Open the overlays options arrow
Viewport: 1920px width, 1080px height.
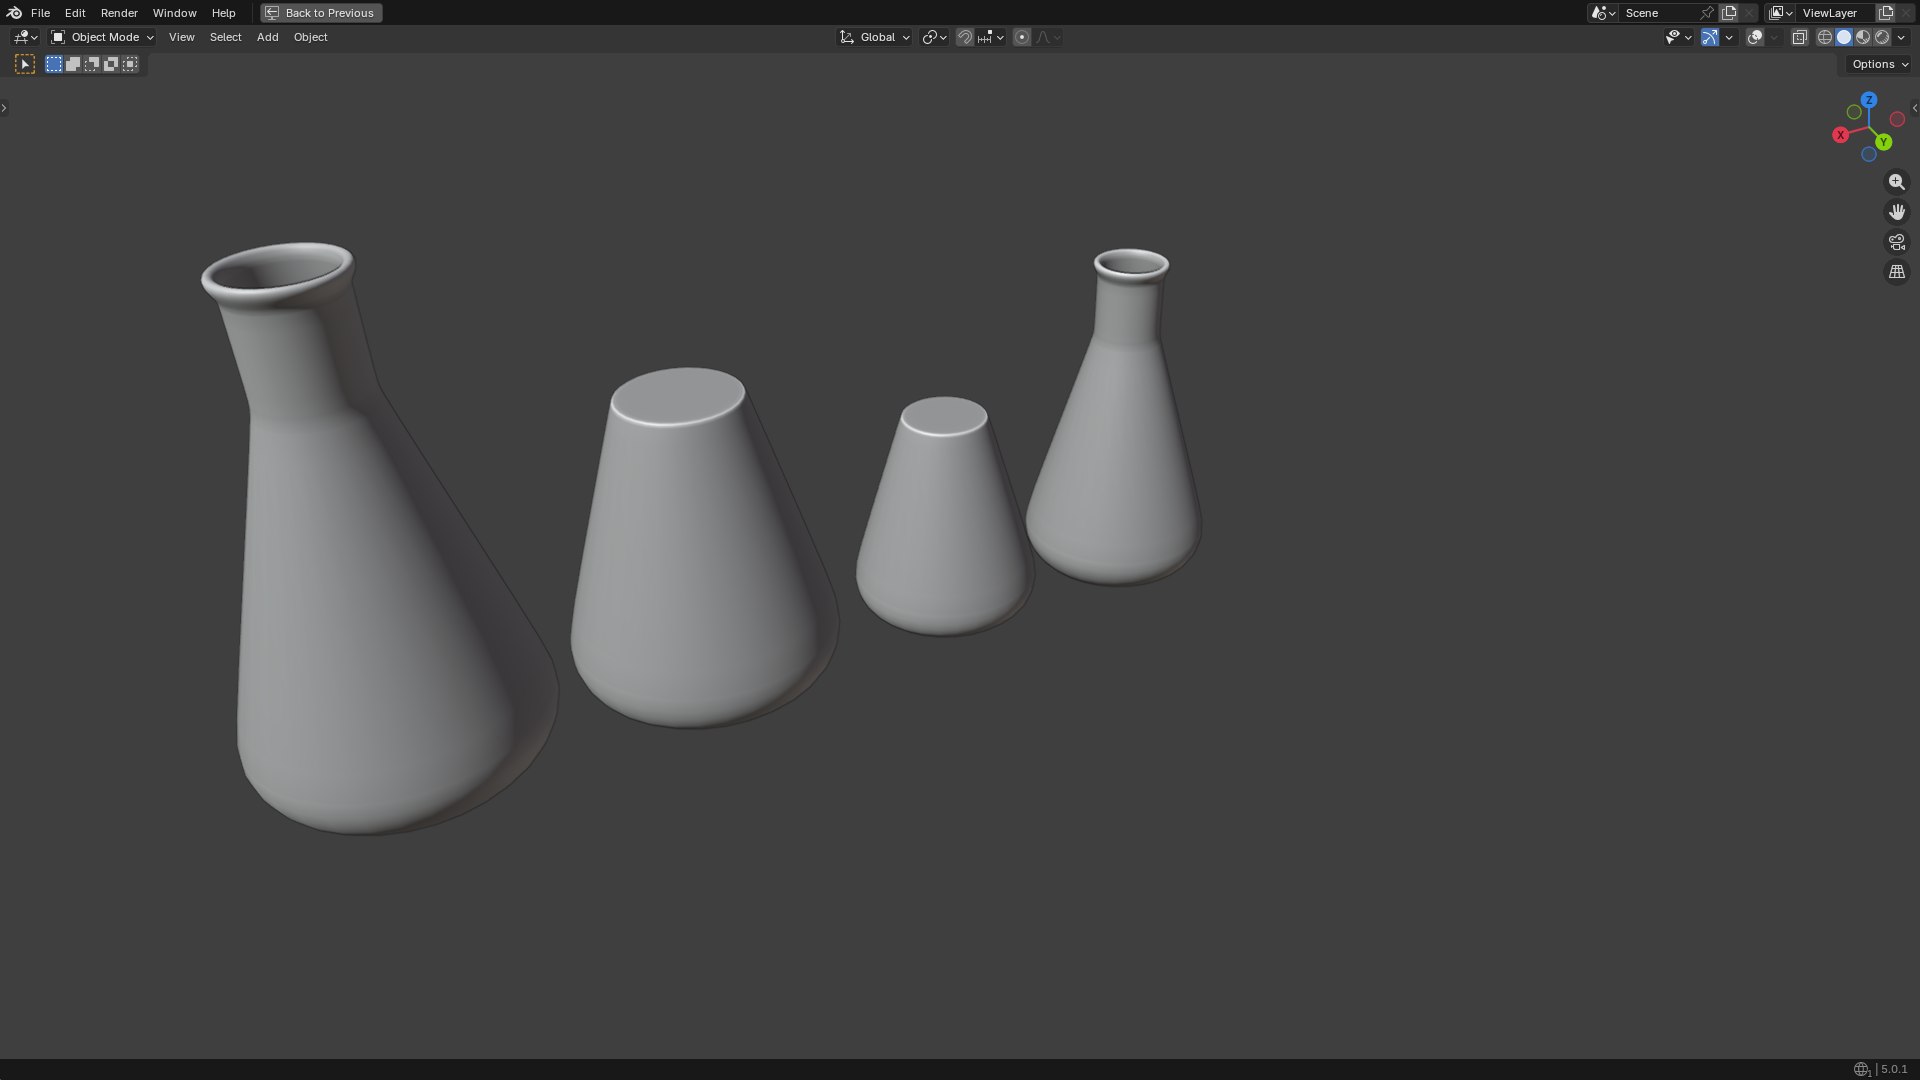(1775, 37)
